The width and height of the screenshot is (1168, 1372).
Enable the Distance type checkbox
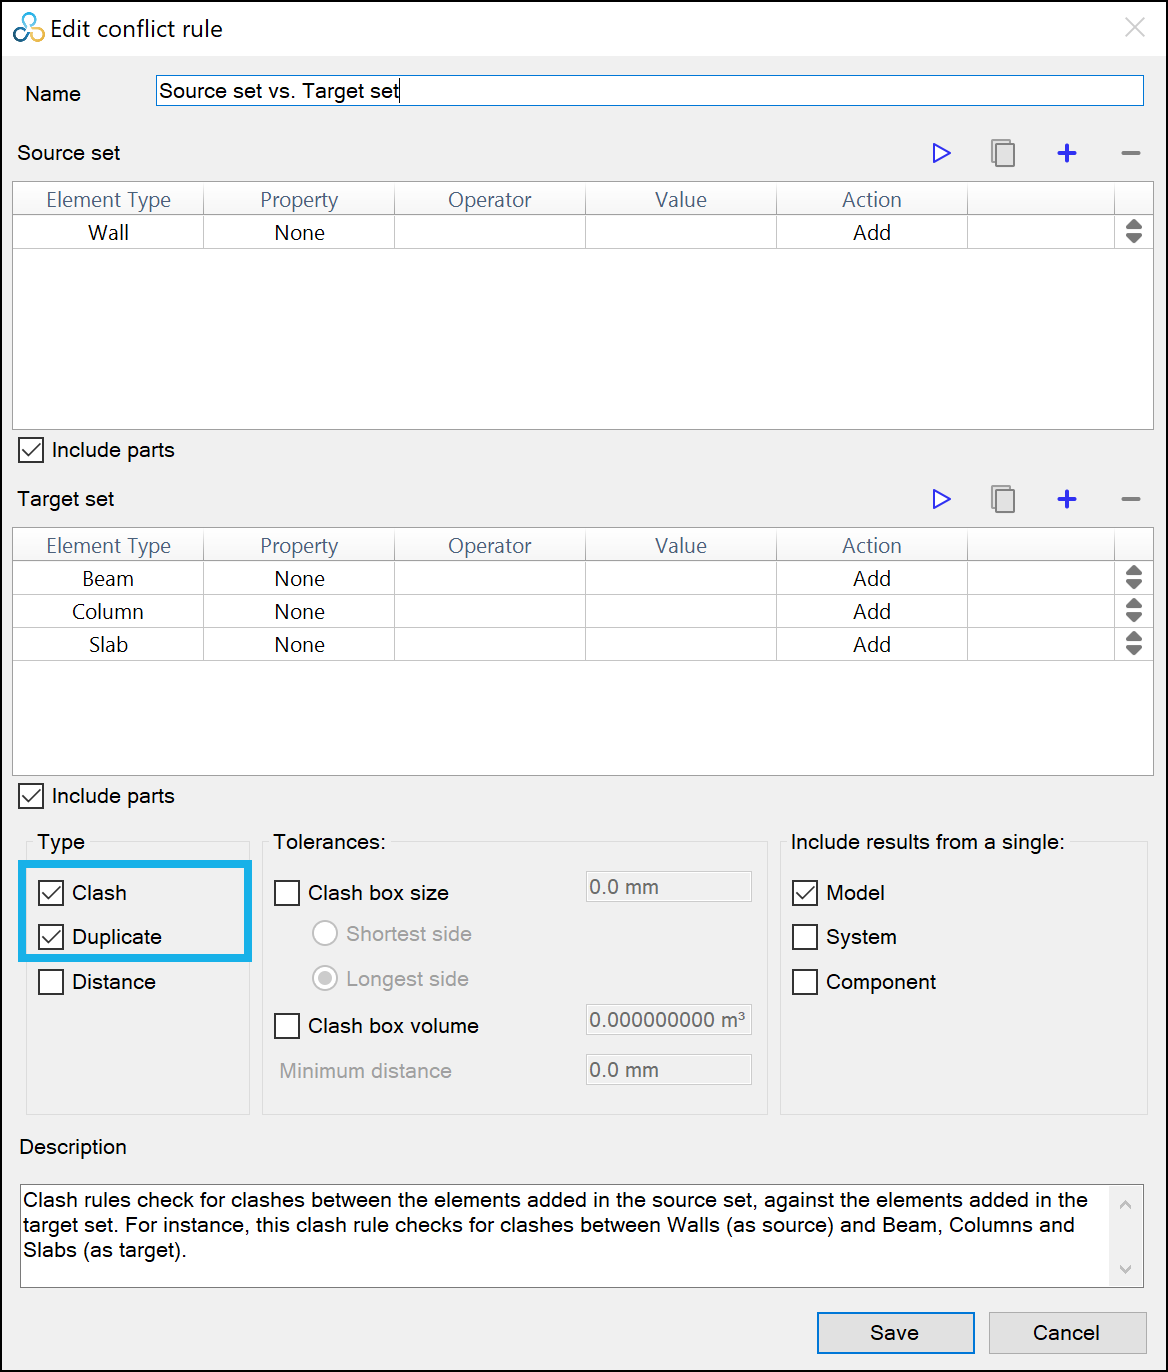pos(51,982)
